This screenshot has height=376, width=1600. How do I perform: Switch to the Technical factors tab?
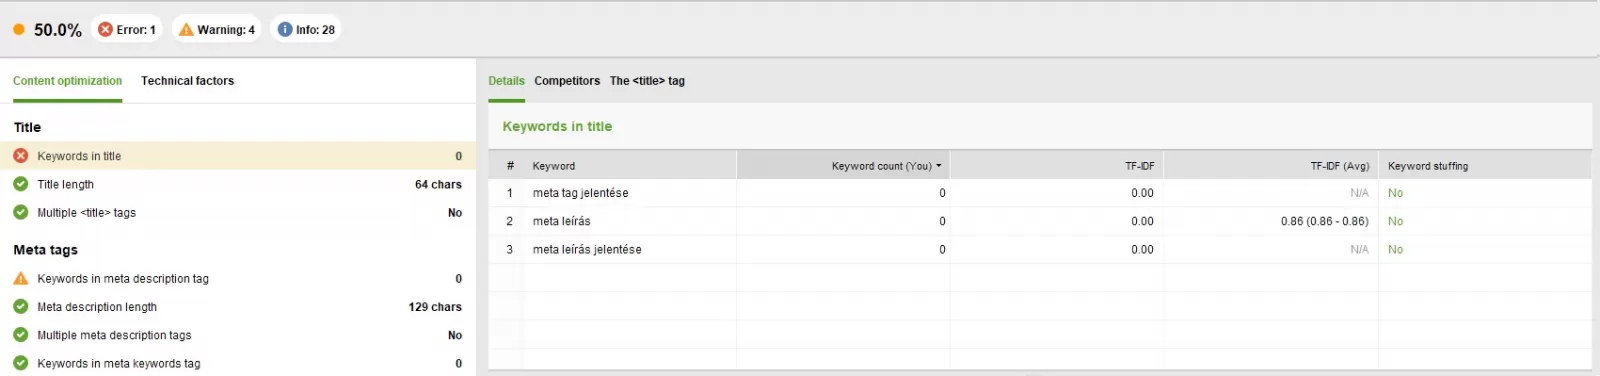coord(187,81)
